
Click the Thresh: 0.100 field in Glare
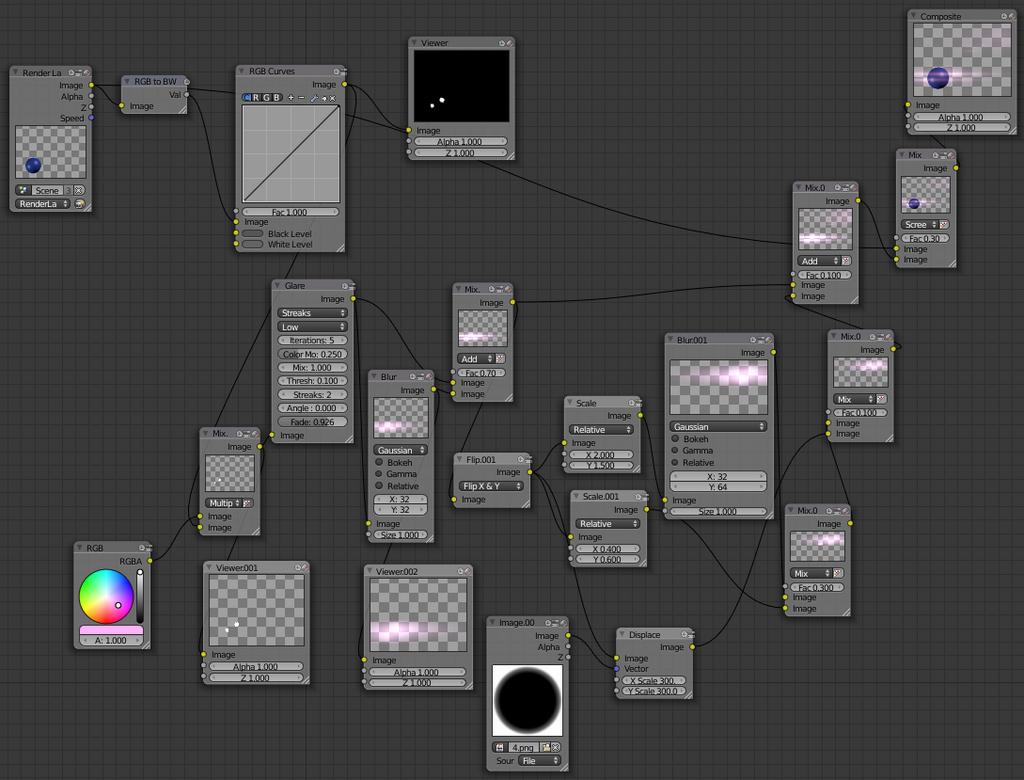pos(312,381)
